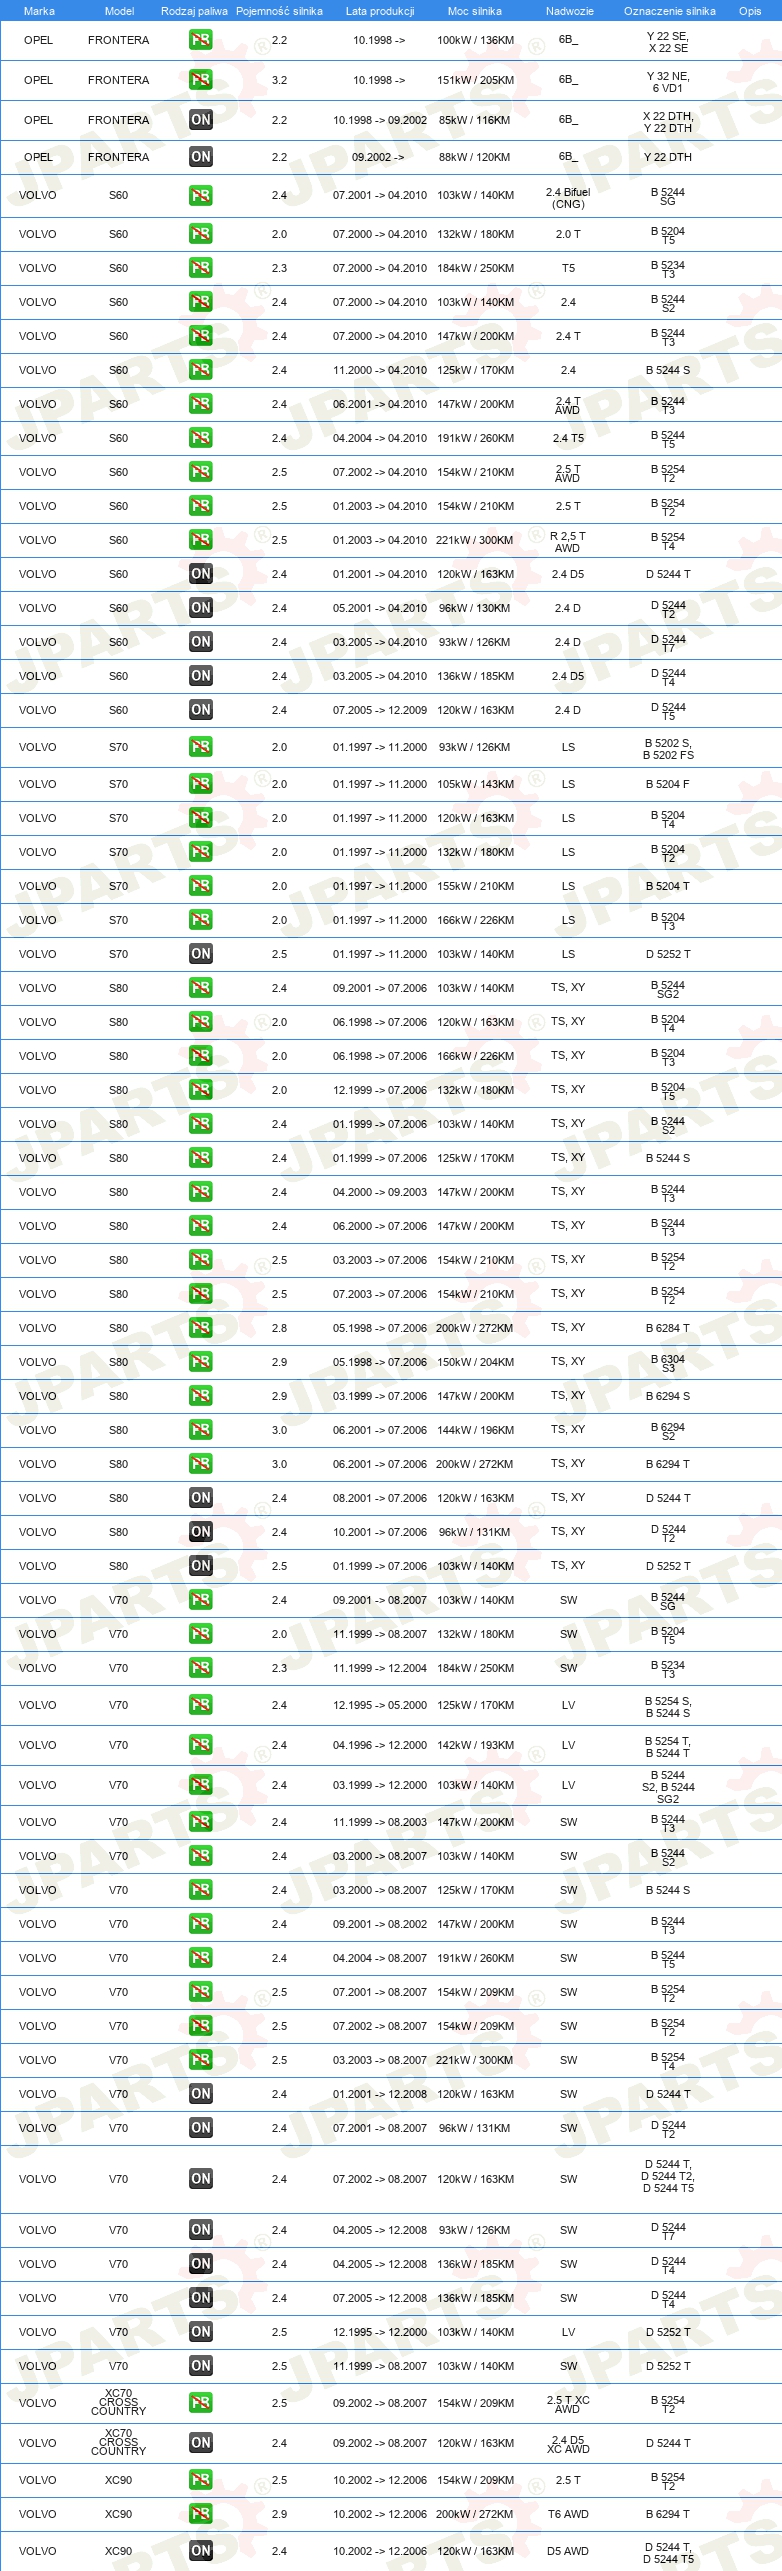782x2571 pixels.
Task: Select the "X 22 DTH, Y 22 DTH" cell
Action: point(668,122)
